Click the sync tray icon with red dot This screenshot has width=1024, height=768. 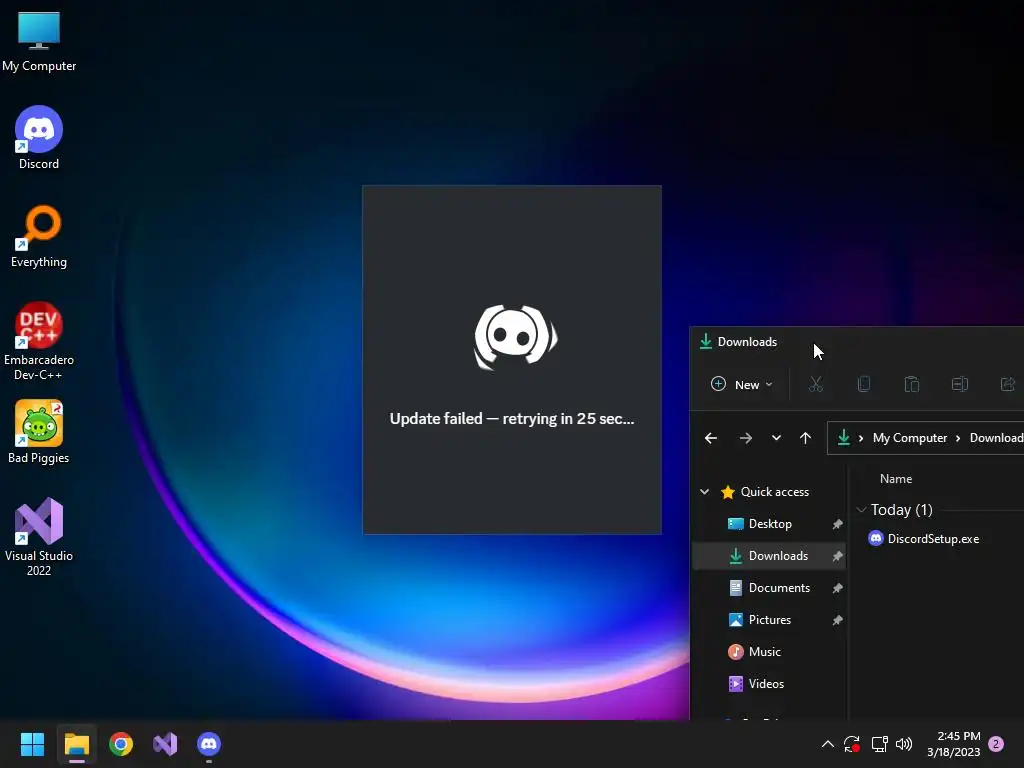coord(852,744)
